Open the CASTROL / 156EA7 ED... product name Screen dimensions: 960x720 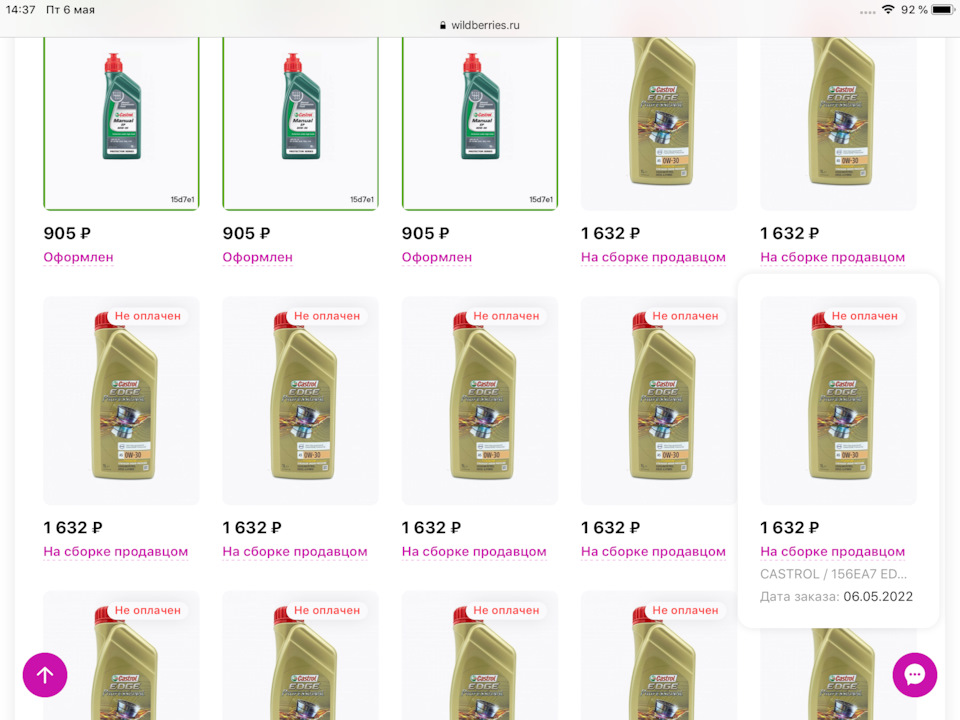[x=833, y=574]
